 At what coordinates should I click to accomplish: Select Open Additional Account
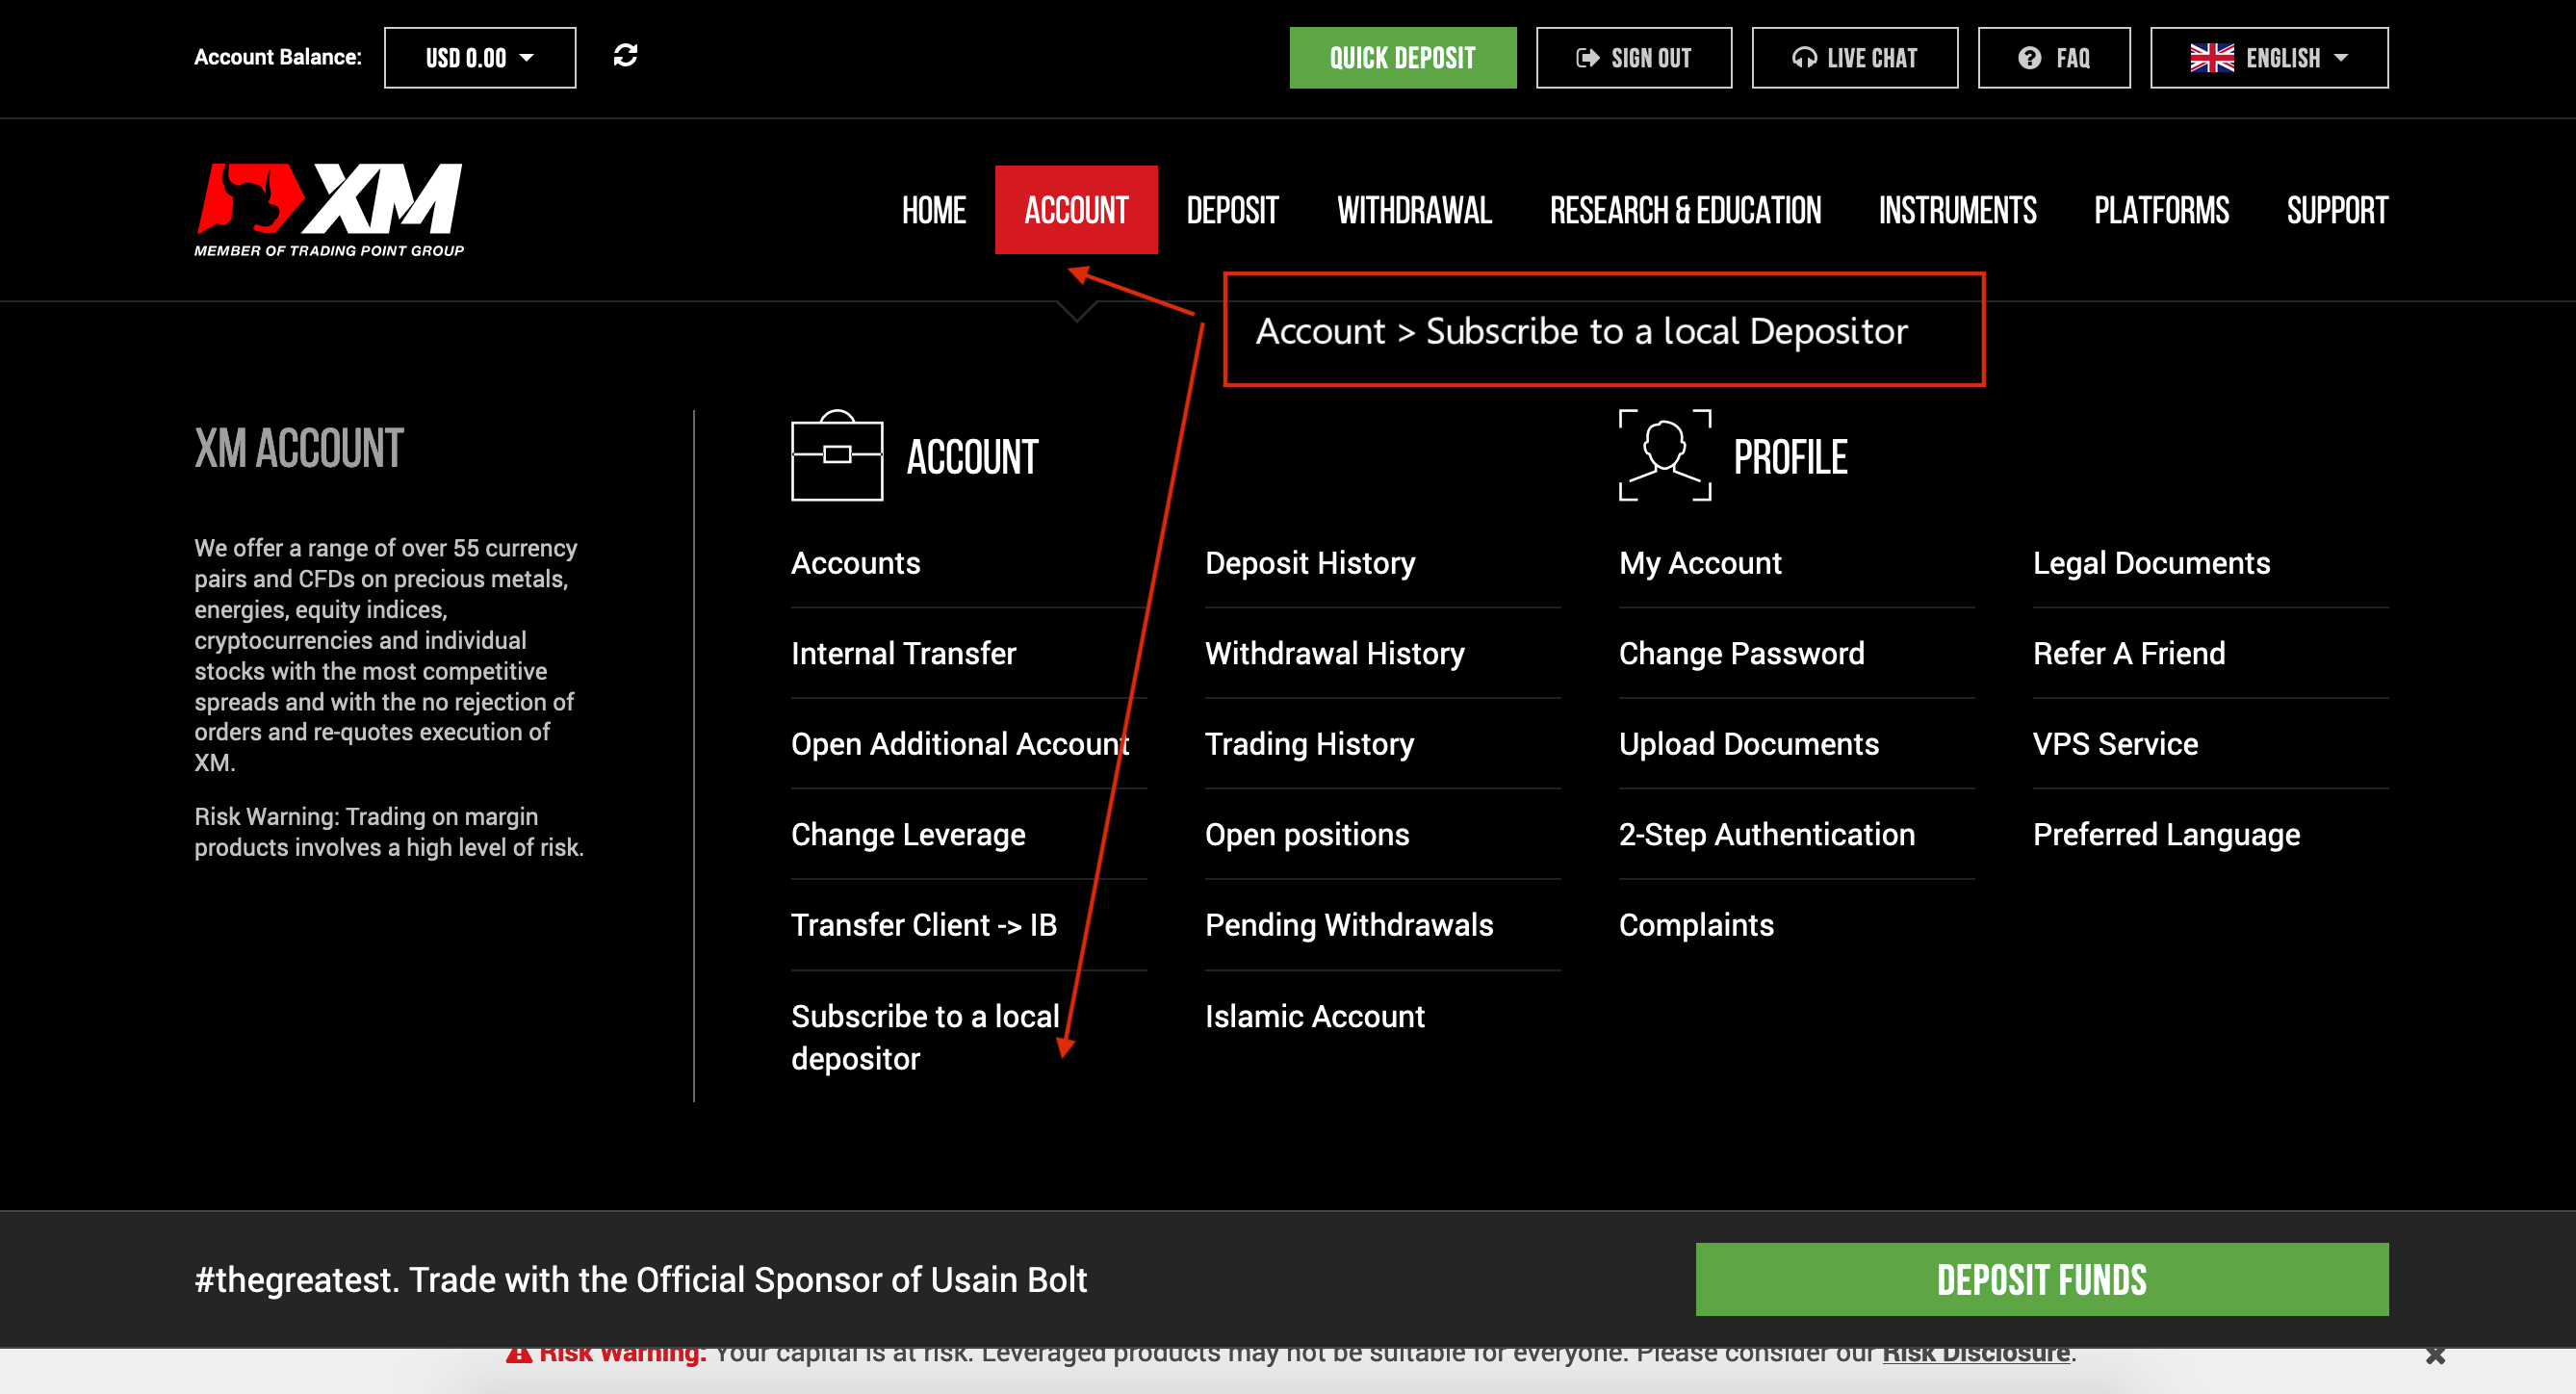click(x=960, y=744)
